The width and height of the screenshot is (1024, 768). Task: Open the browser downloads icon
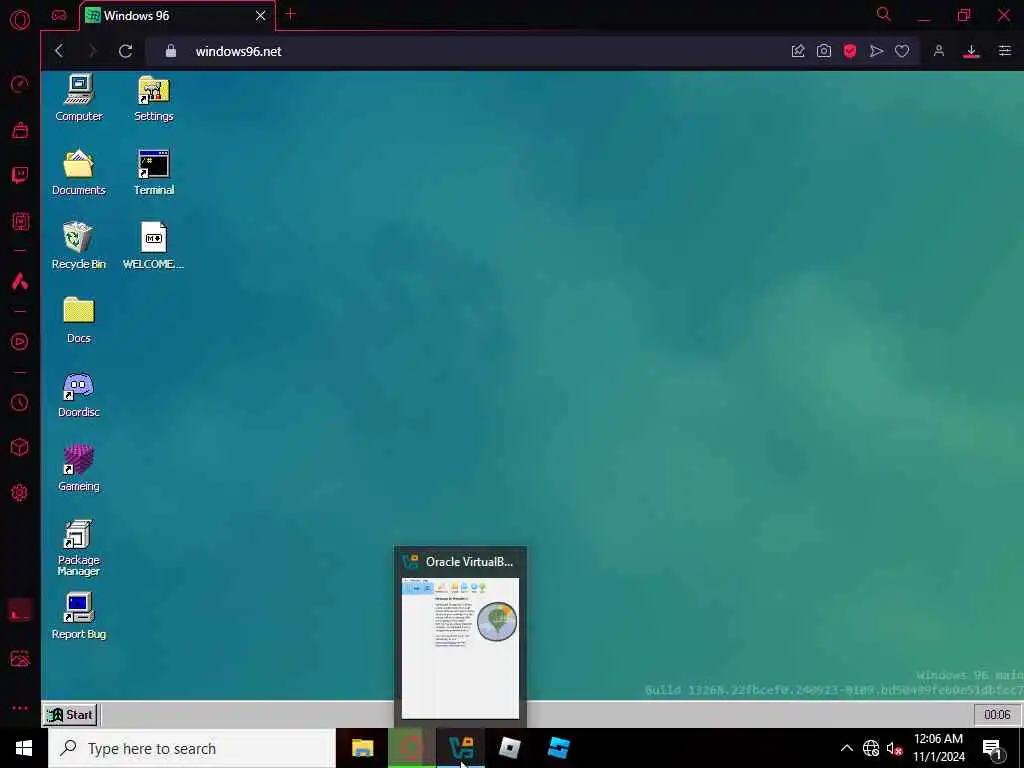(971, 52)
